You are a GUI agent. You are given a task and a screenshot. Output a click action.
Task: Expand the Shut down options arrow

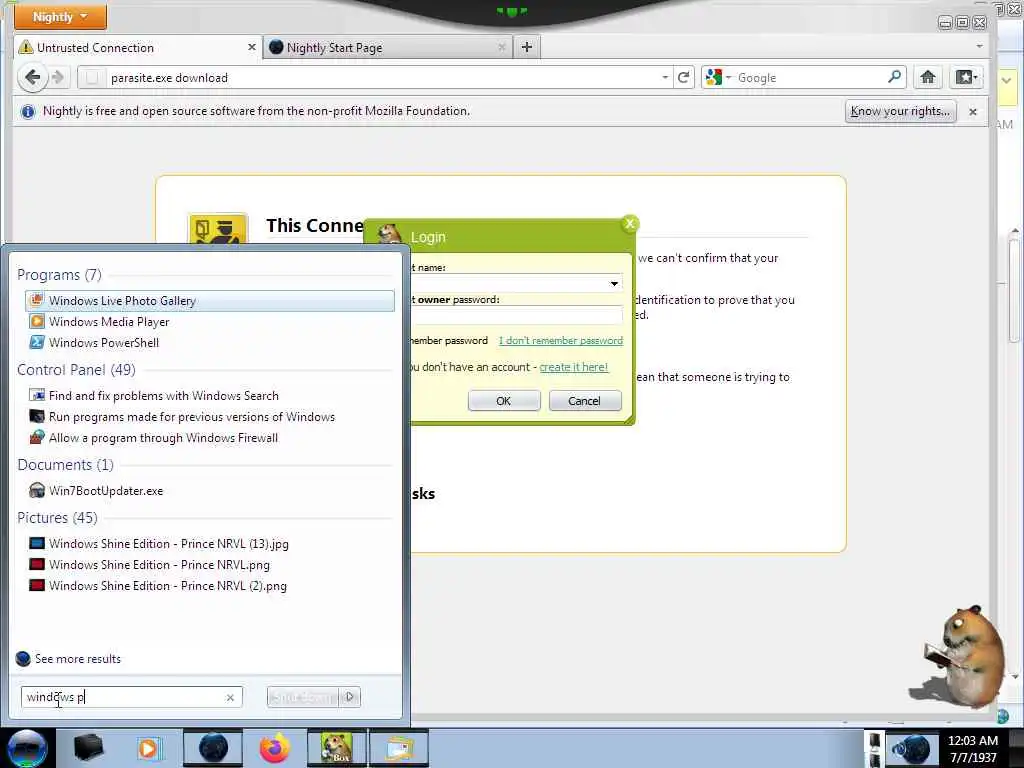[x=350, y=697]
